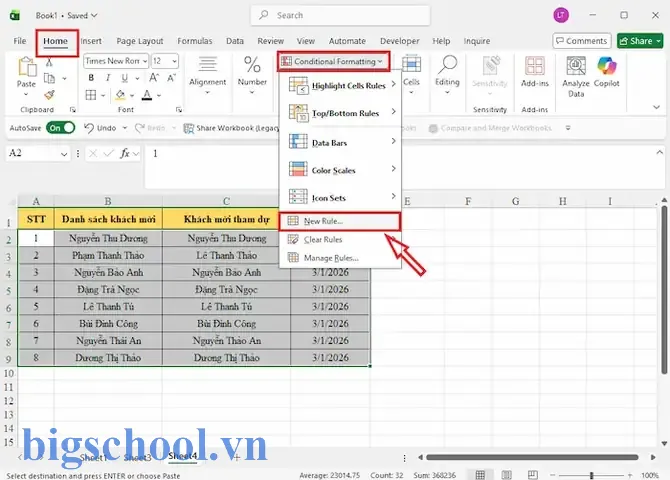This screenshot has width=670, height=480.
Task: Click the user account avatar LT
Action: (x=561, y=16)
